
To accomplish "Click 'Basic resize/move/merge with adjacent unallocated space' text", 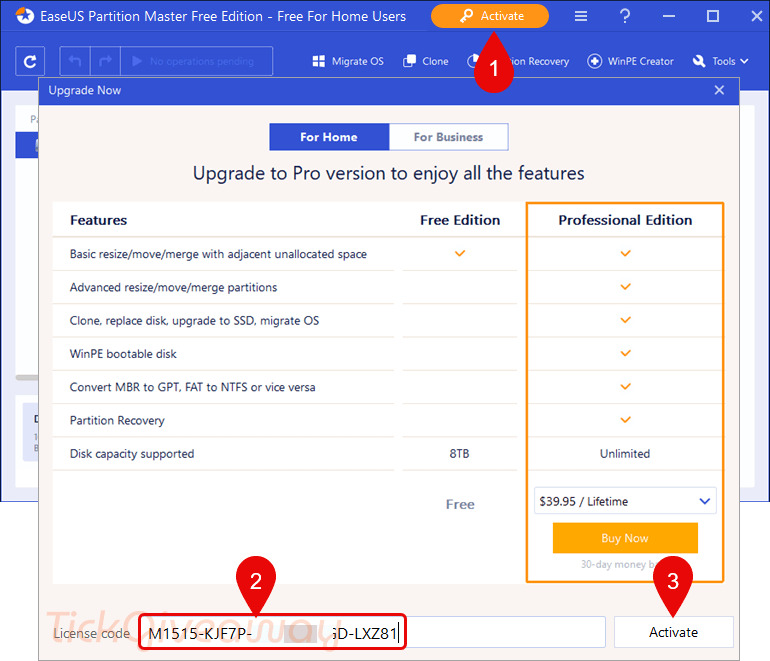I will (x=218, y=254).
